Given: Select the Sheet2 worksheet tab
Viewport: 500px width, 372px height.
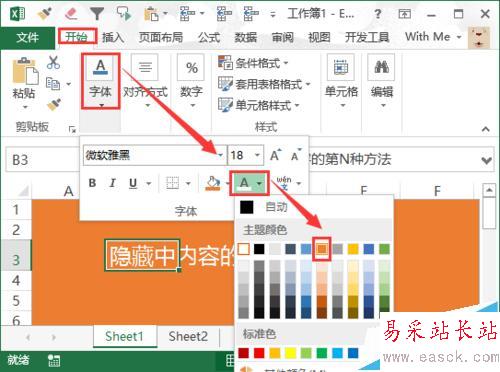Looking at the screenshot, I should coord(188,336).
